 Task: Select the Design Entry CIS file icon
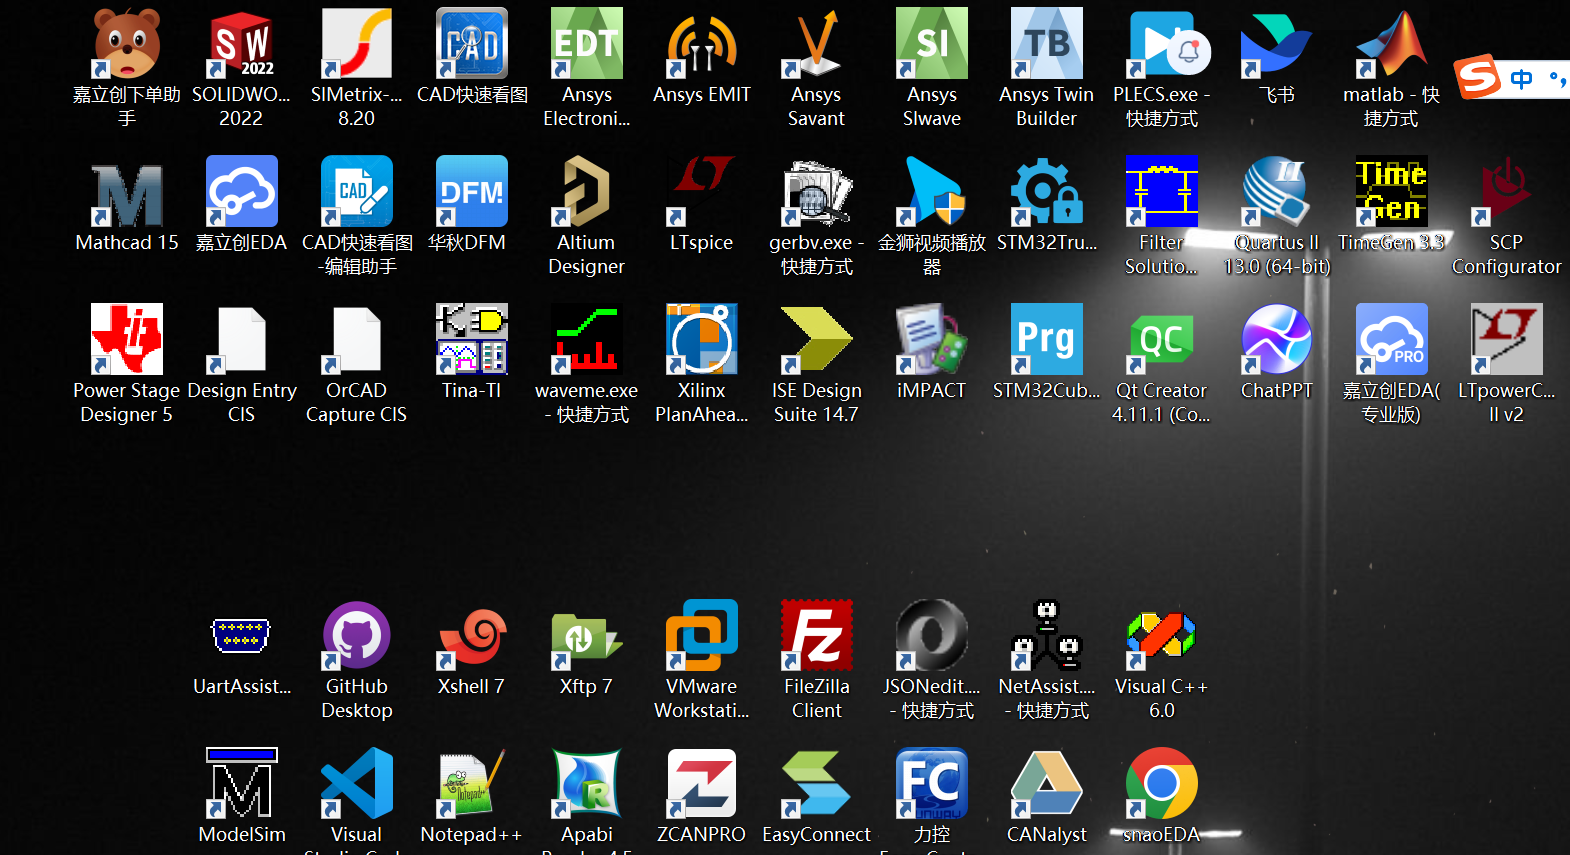pyautogui.click(x=241, y=340)
